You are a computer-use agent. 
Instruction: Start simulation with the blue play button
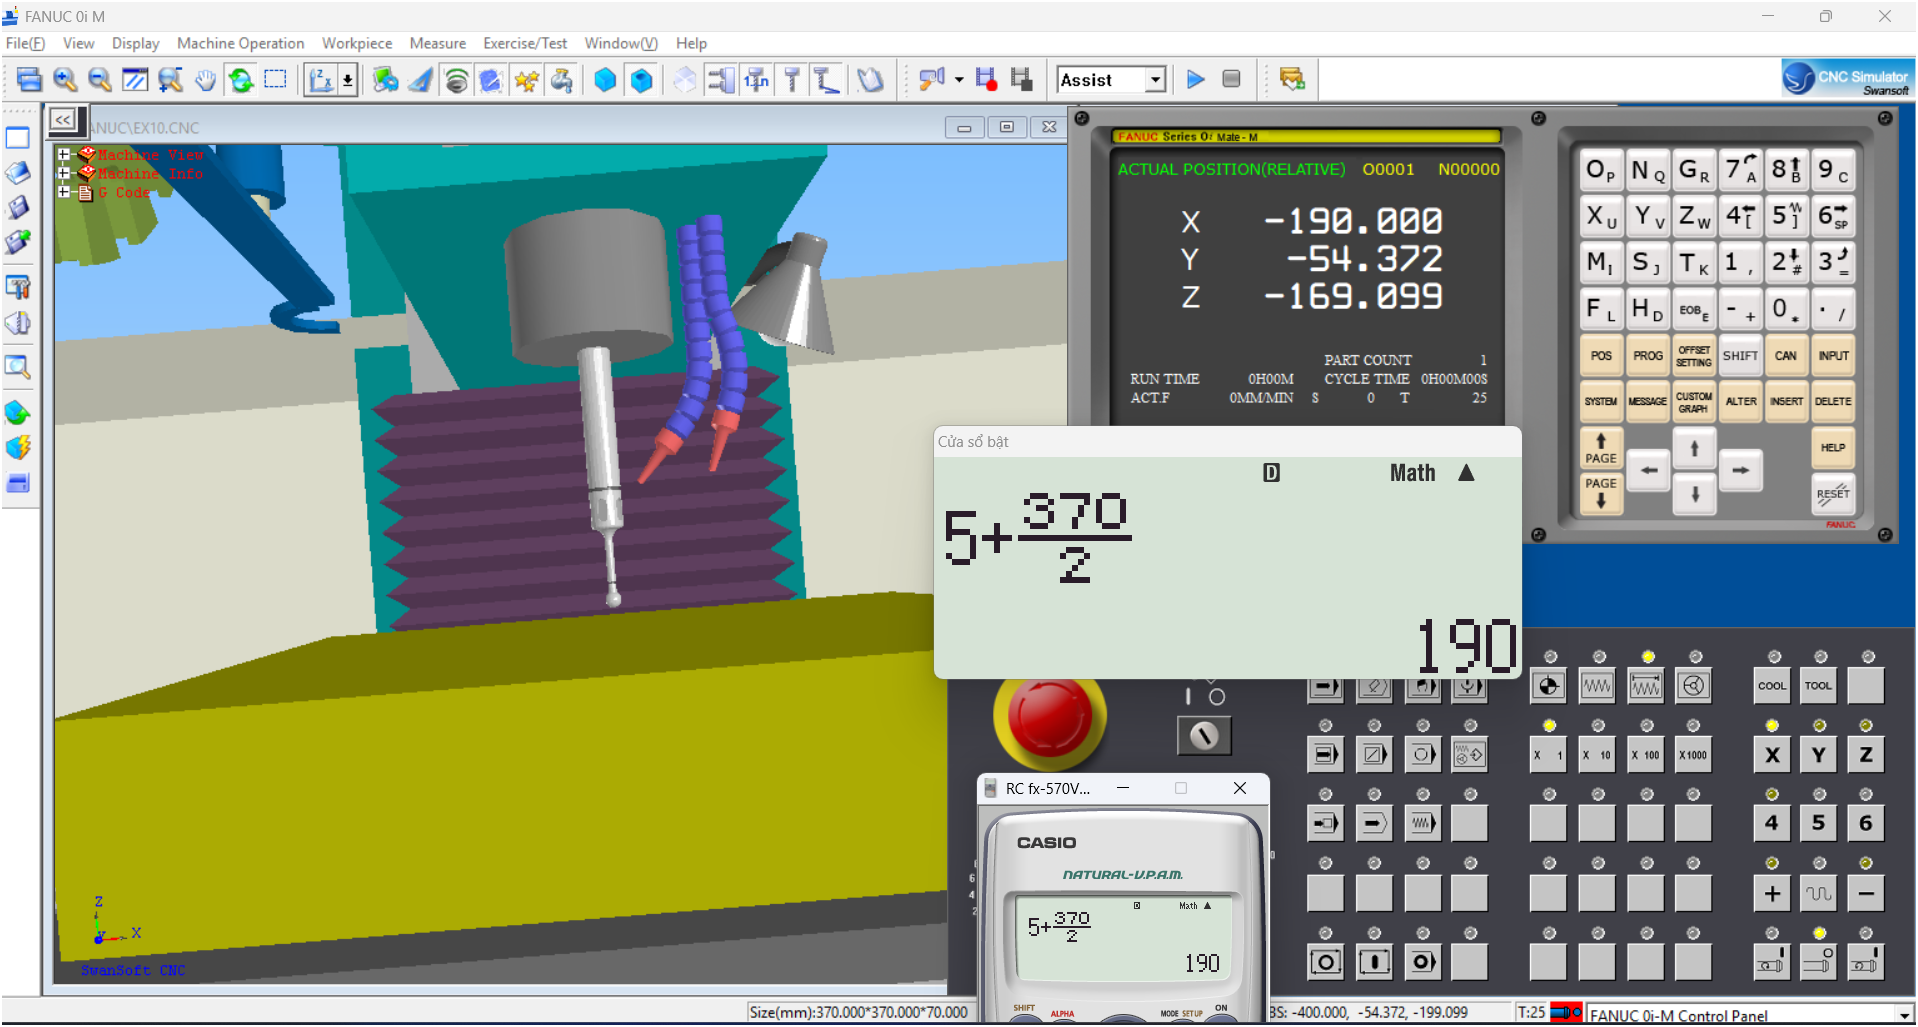point(1196,80)
